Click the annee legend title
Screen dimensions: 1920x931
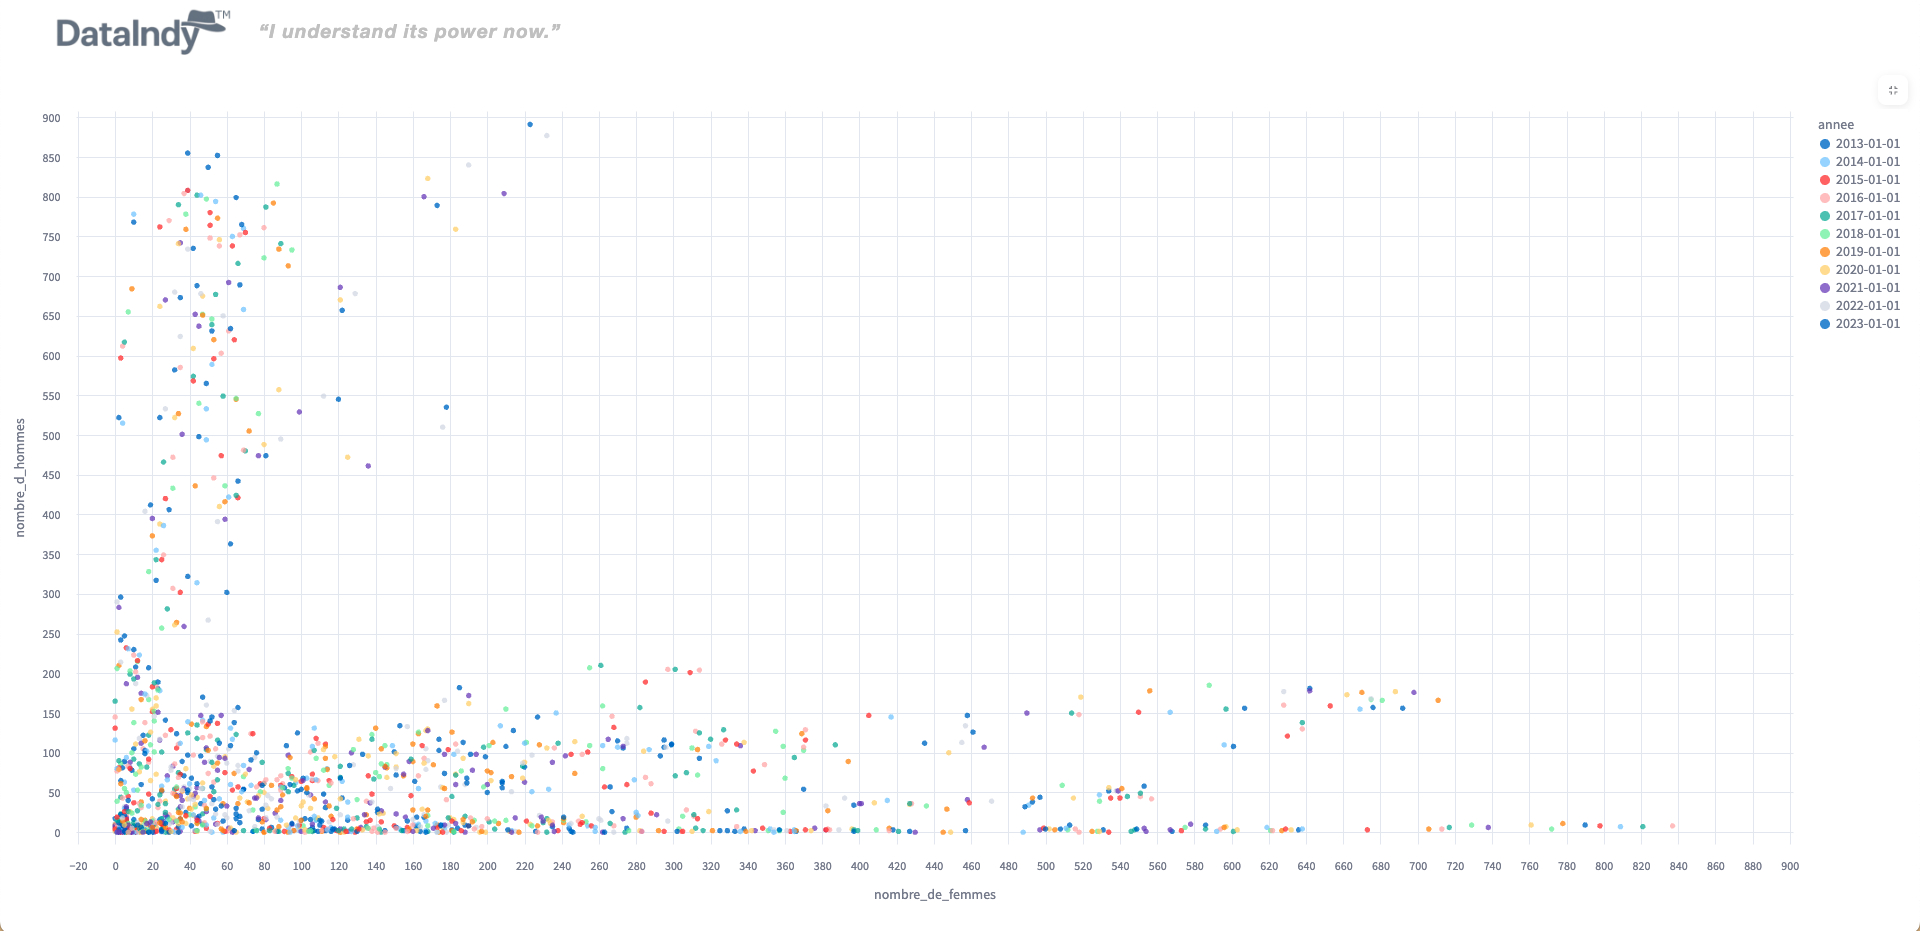click(x=1835, y=125)
